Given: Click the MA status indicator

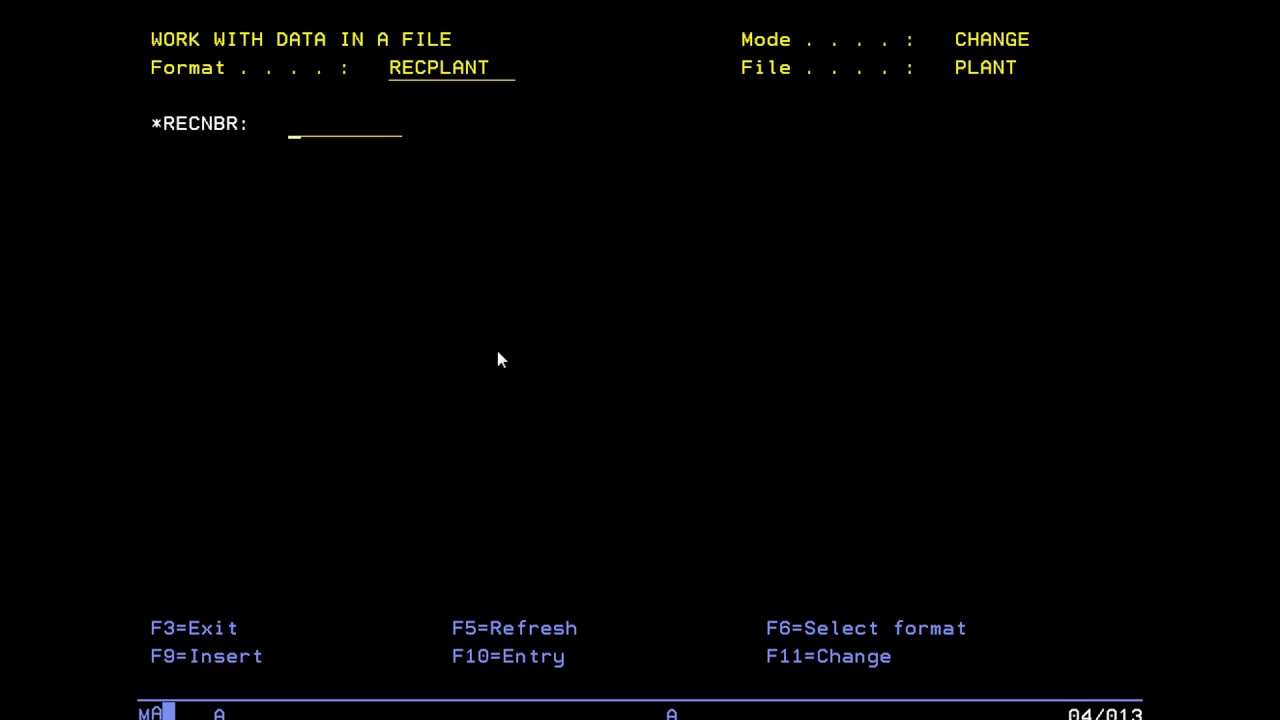Looking at the screenshot, I should [x=150, y=714].
